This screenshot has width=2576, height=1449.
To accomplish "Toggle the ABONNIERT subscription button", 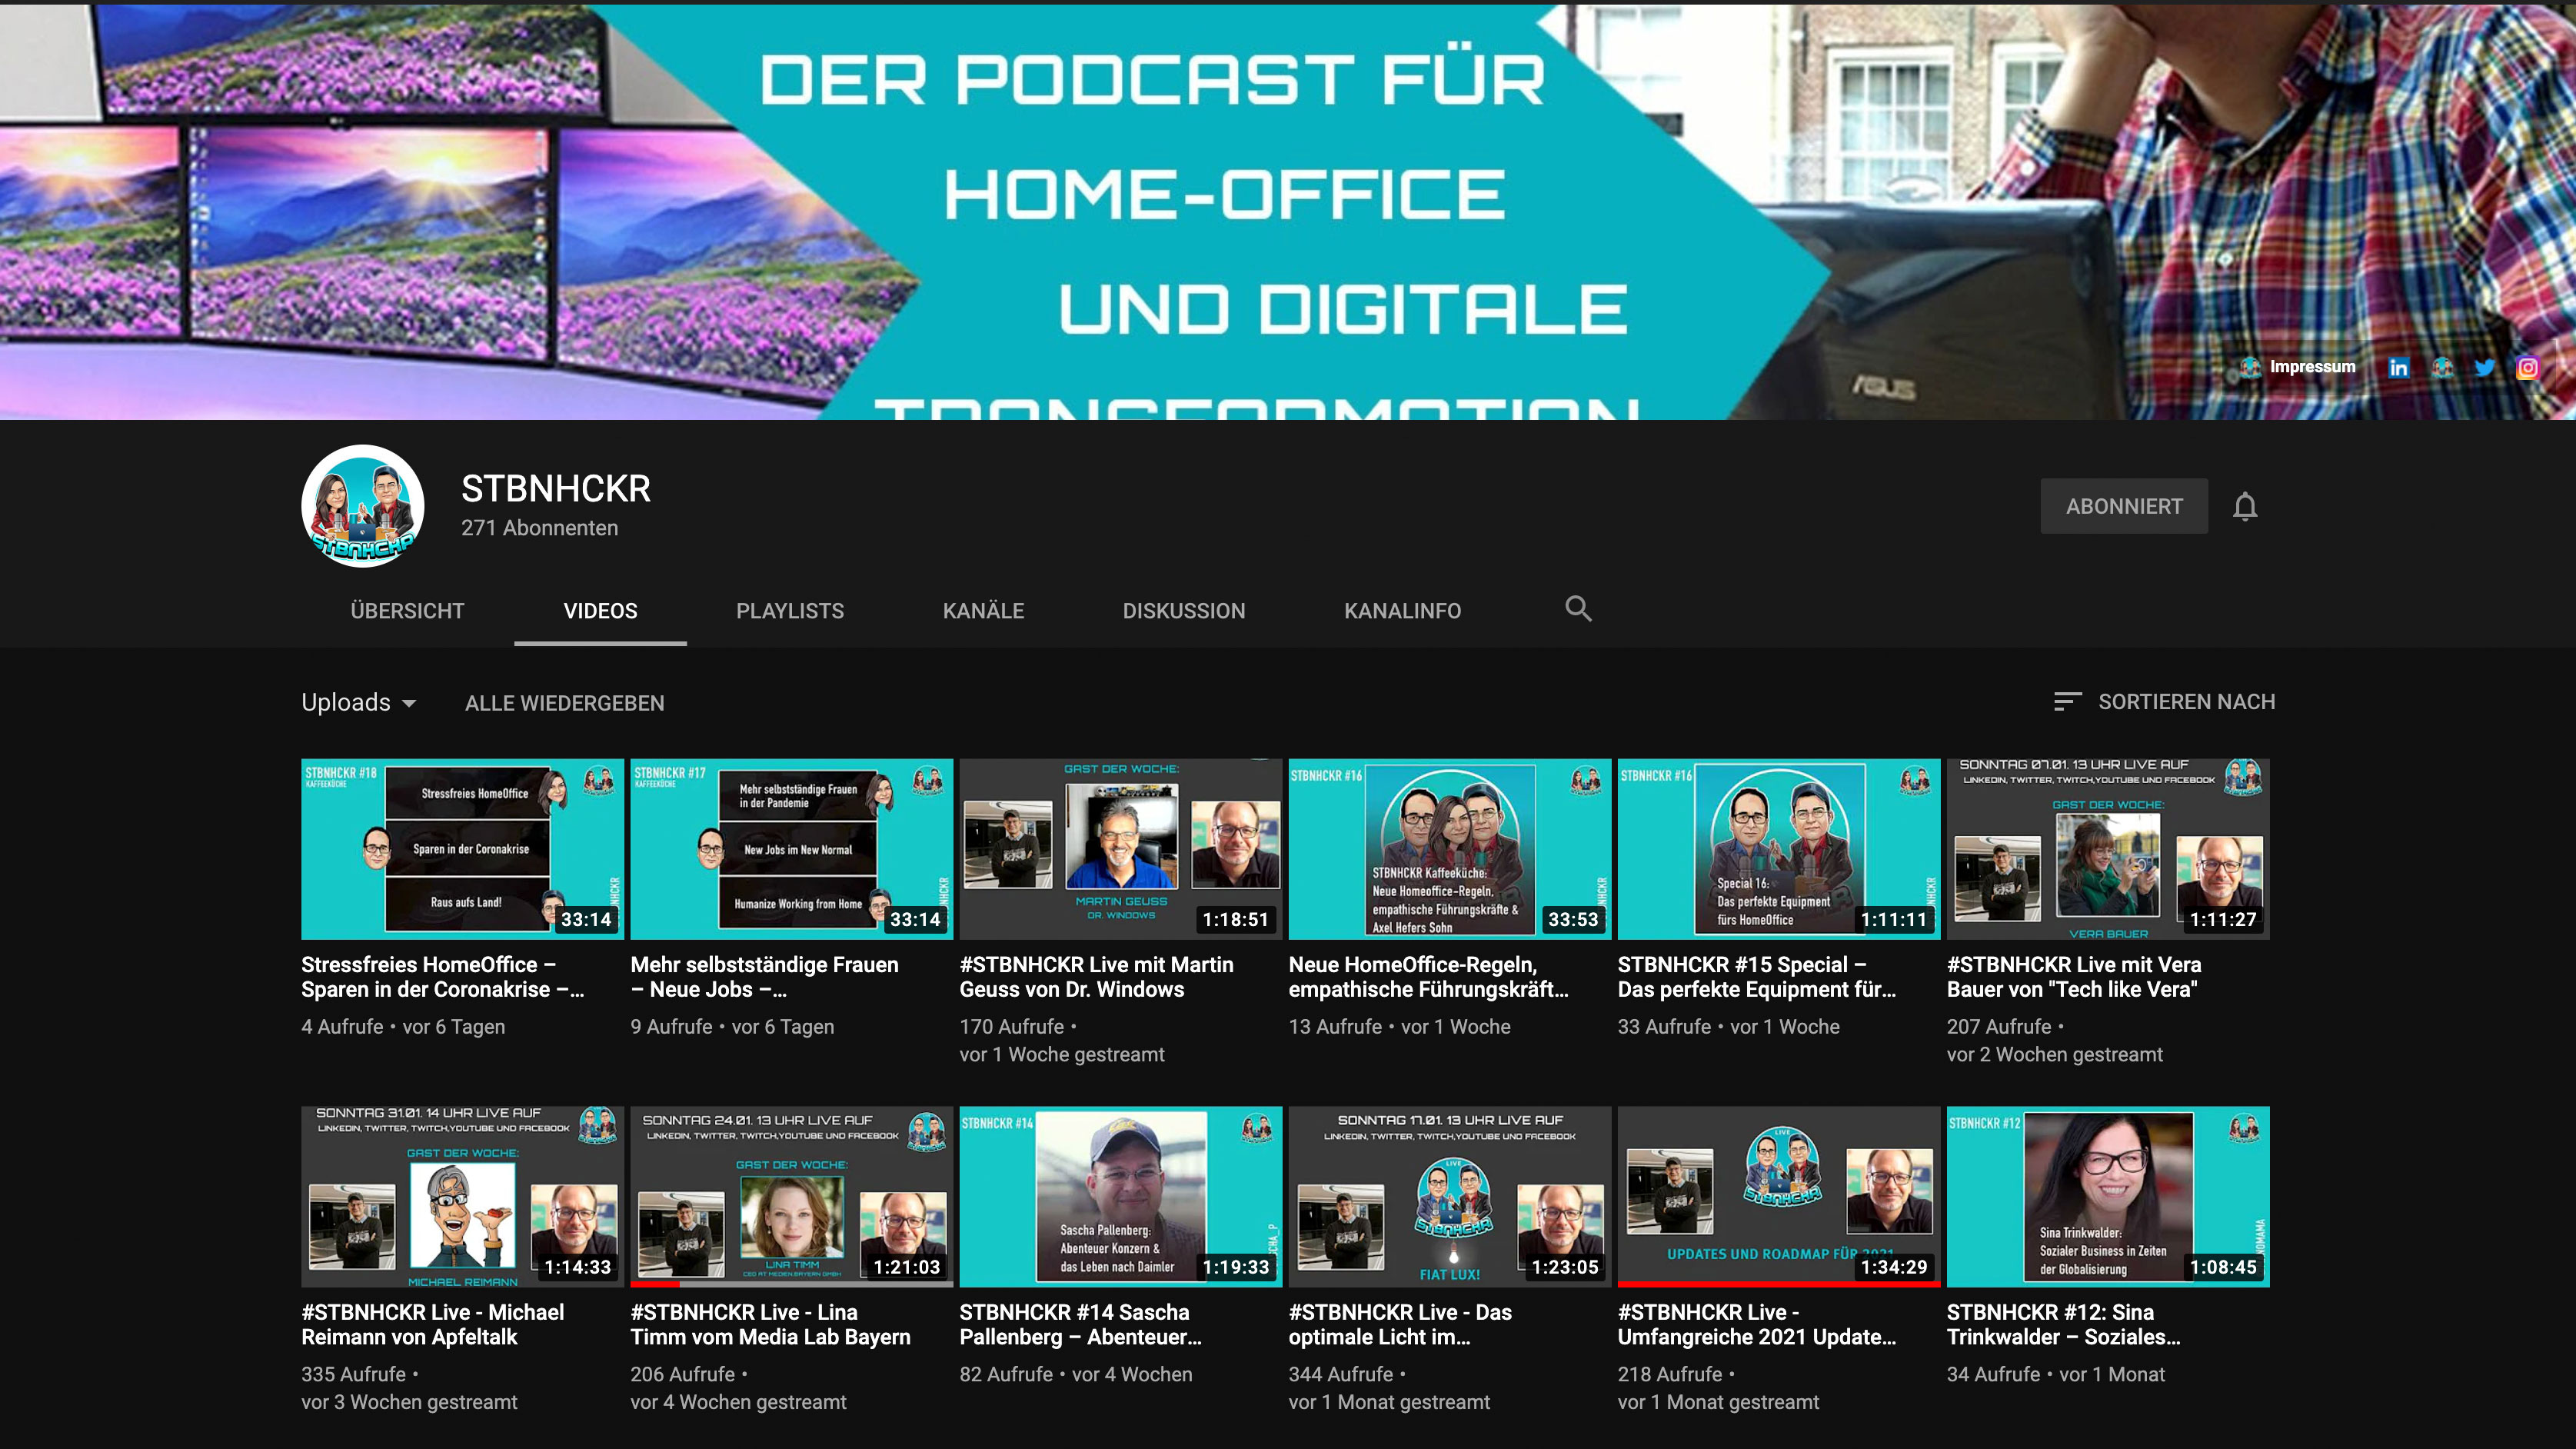I will click(2123, 506).
